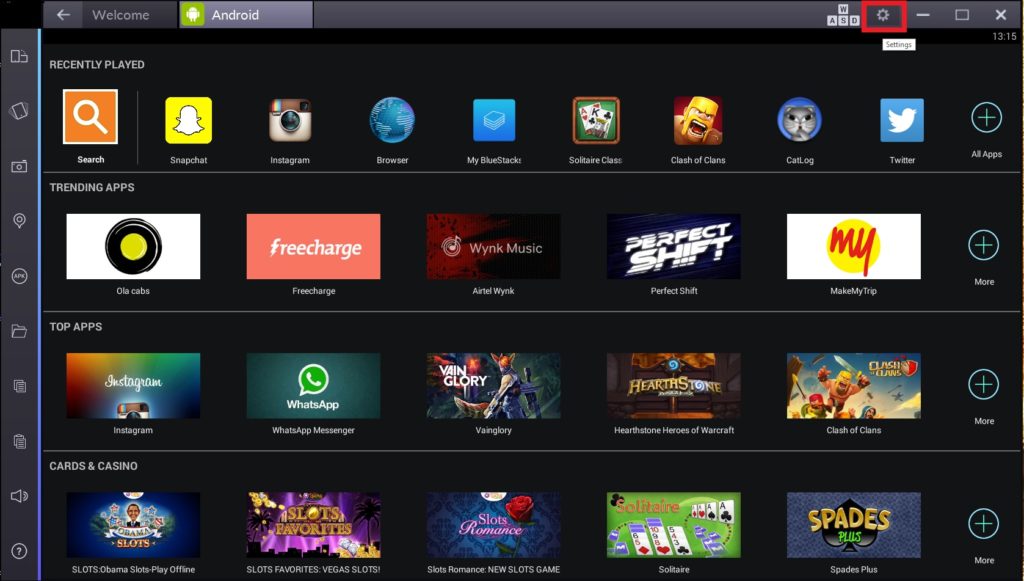The height and width of the screenshot is (581, 1024).
Task: Show more Trending Apps
Action: click(984, 245)
